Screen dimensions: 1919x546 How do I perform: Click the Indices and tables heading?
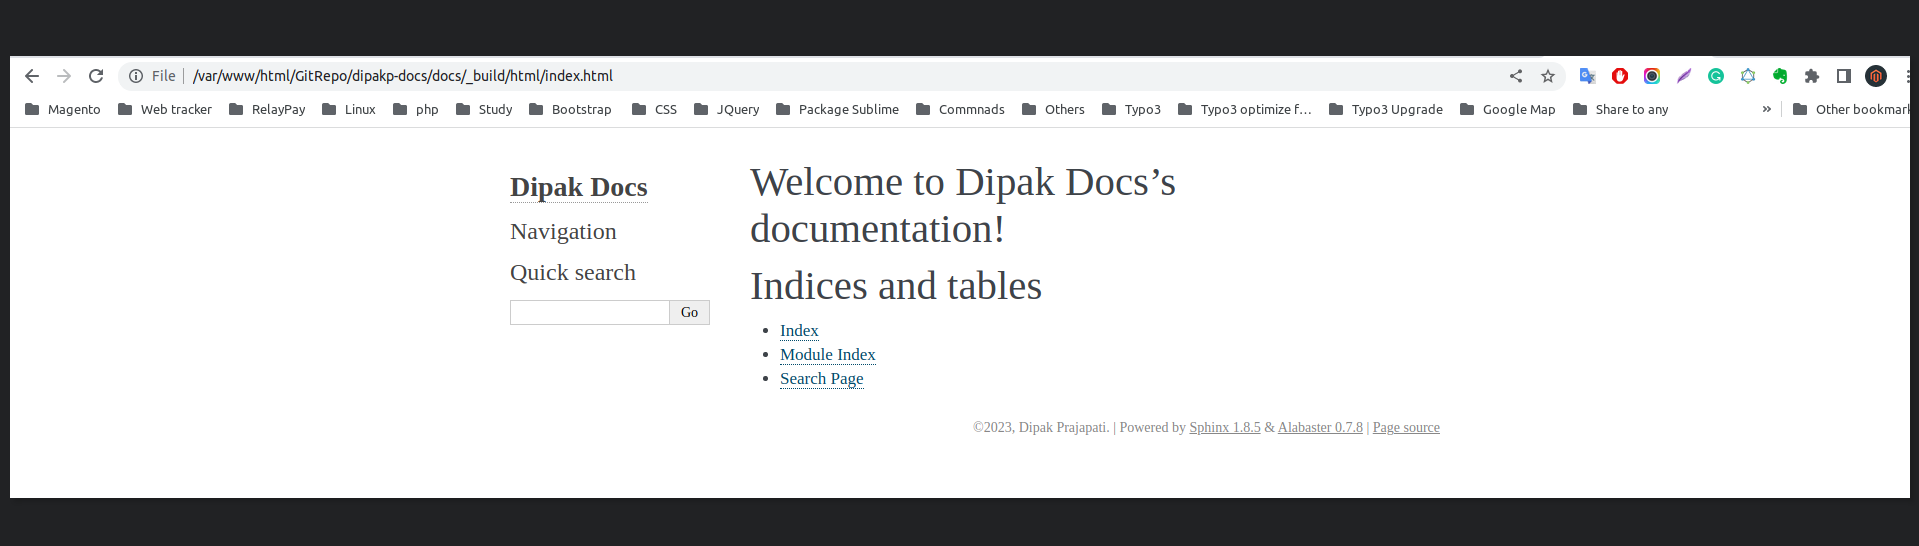(896, 286)
